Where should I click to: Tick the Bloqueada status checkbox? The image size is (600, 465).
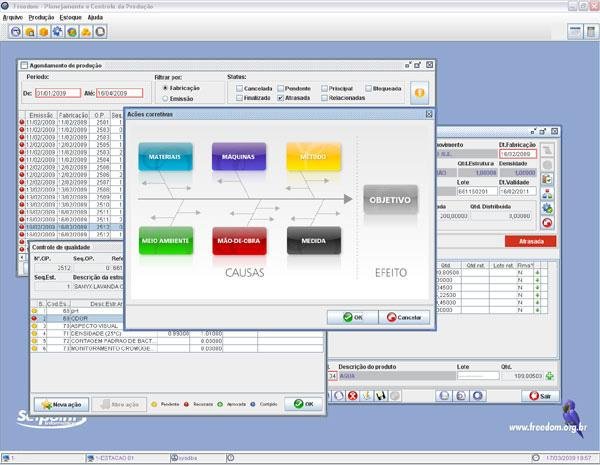[368, 88]
